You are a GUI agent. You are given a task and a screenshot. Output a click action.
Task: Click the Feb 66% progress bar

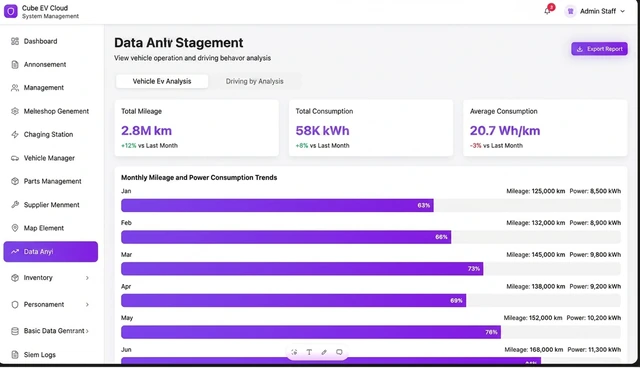point(371,237)
